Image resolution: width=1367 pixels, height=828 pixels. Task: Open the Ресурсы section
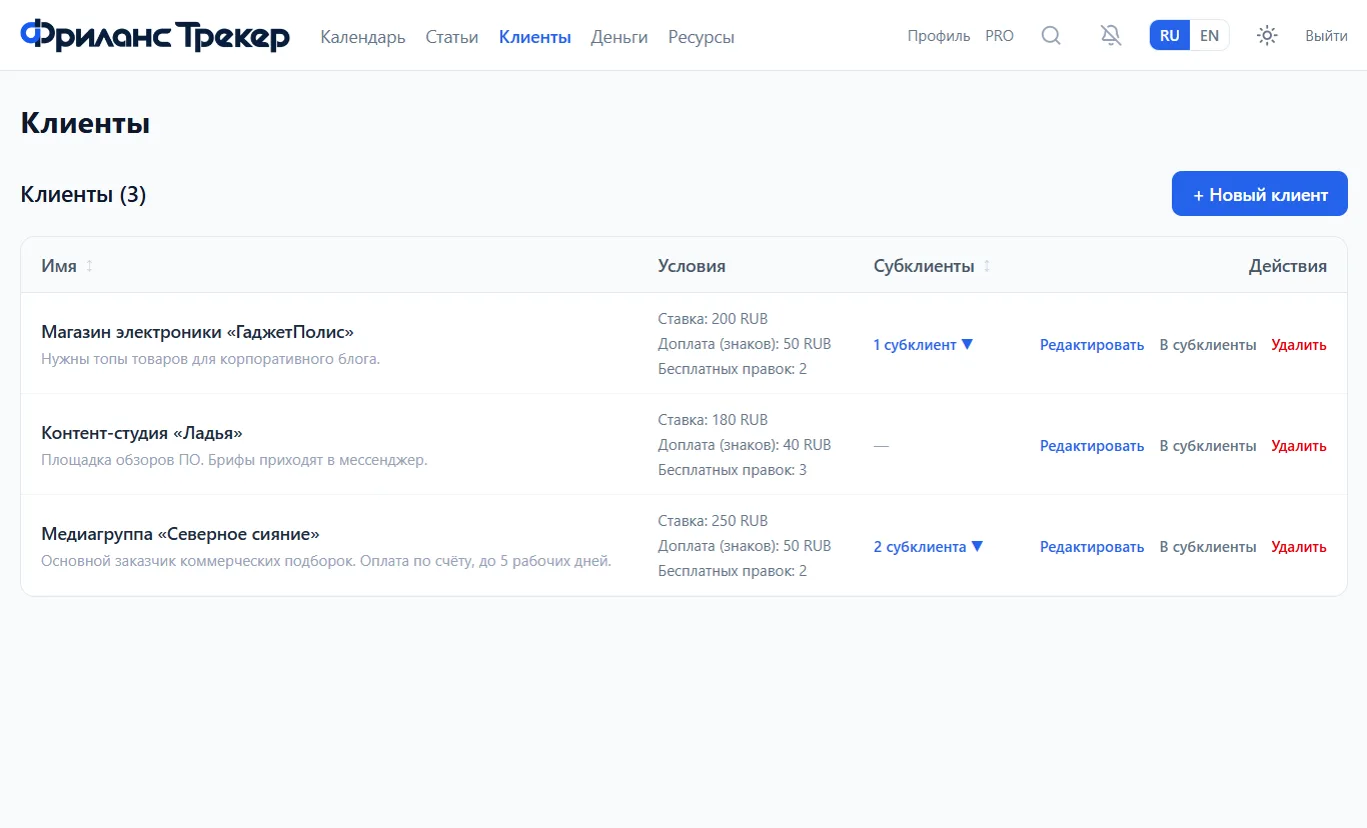pyautogui.click(x=701, y=37)
